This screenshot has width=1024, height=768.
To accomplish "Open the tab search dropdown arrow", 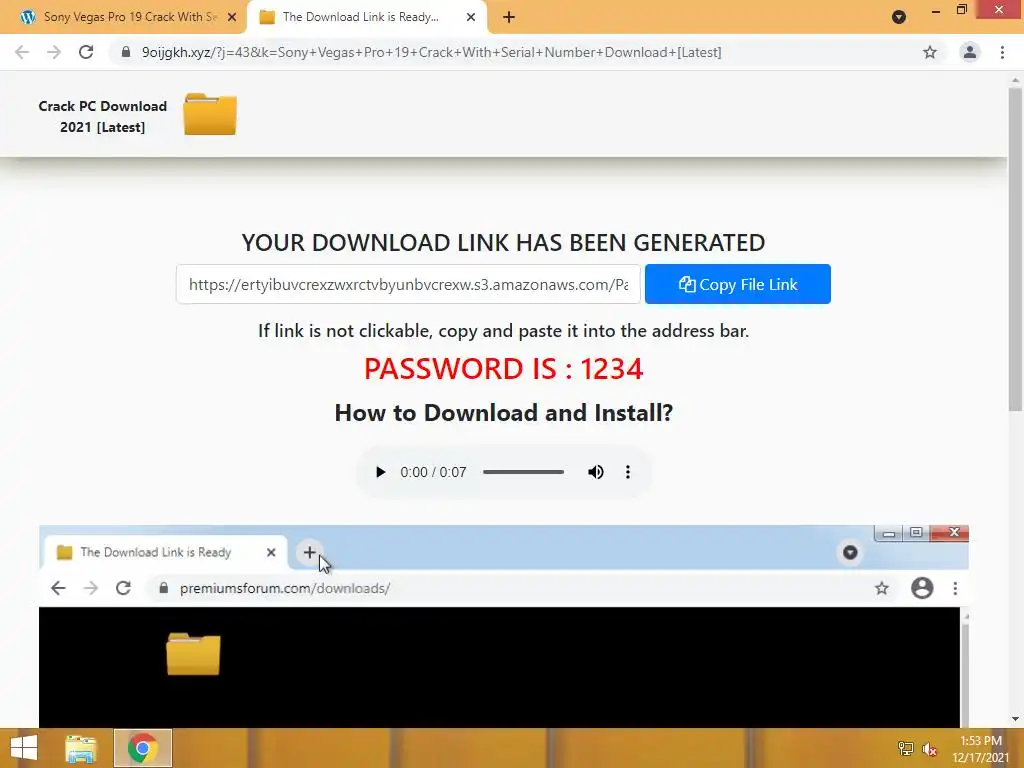I will pos(899,17).
